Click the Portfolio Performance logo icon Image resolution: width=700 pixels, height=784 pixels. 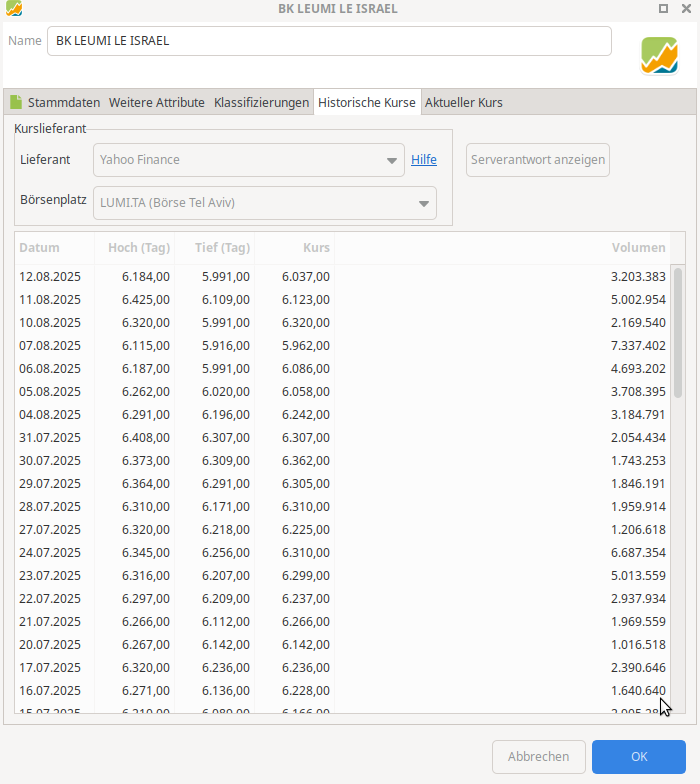tap(659, 56)
